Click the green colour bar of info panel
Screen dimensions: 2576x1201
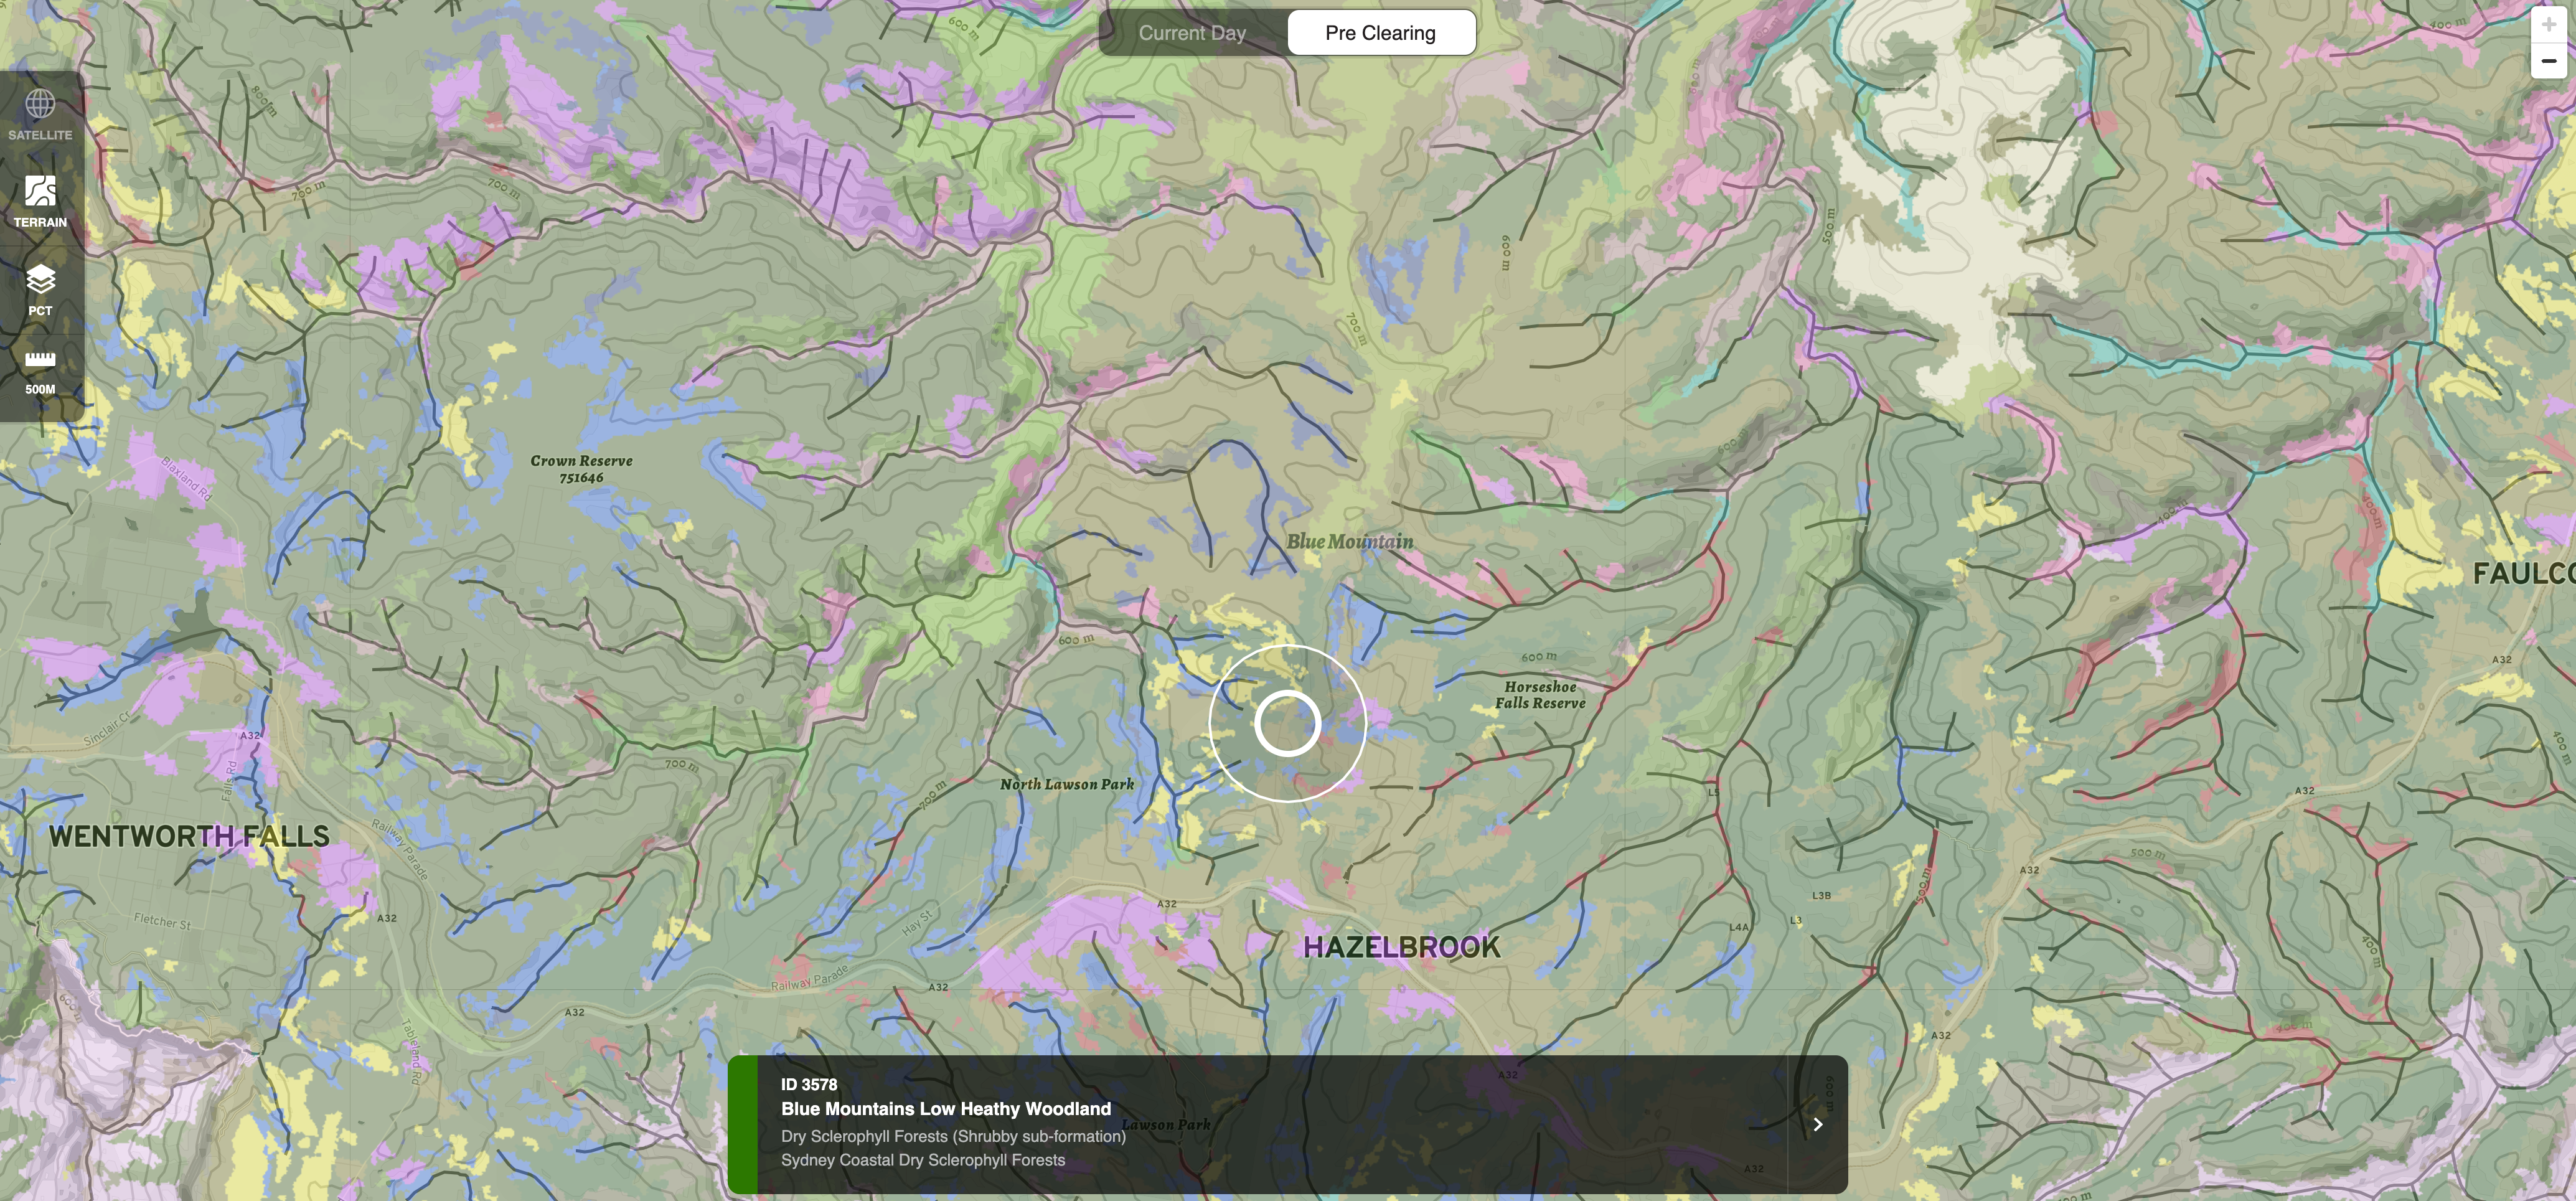[x=742, y=1124]
